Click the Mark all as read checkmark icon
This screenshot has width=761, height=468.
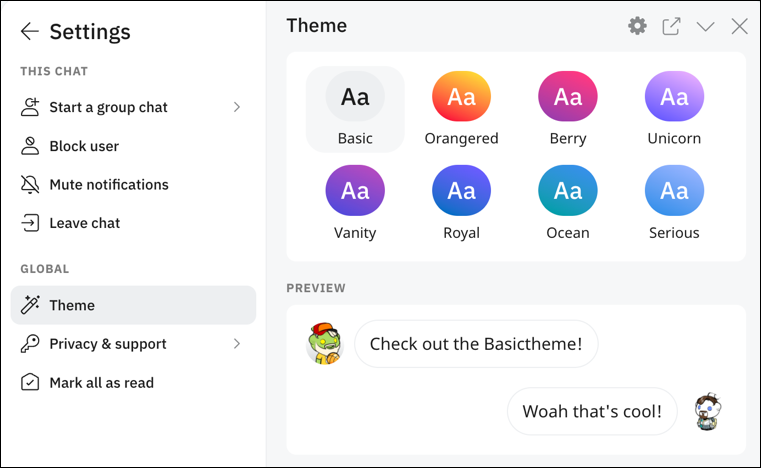[30, 383]
